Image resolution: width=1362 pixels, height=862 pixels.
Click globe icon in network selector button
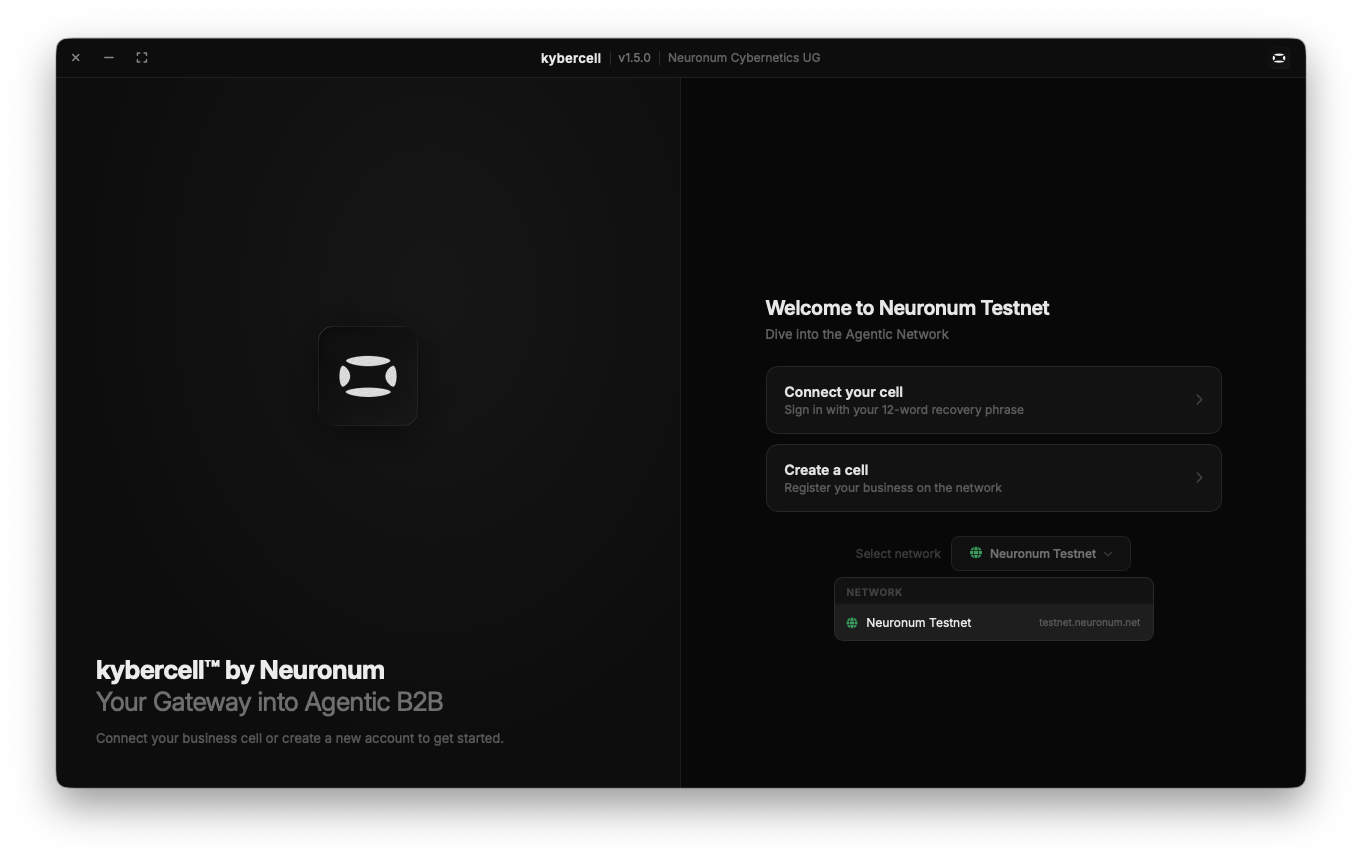tap(975, 553)
